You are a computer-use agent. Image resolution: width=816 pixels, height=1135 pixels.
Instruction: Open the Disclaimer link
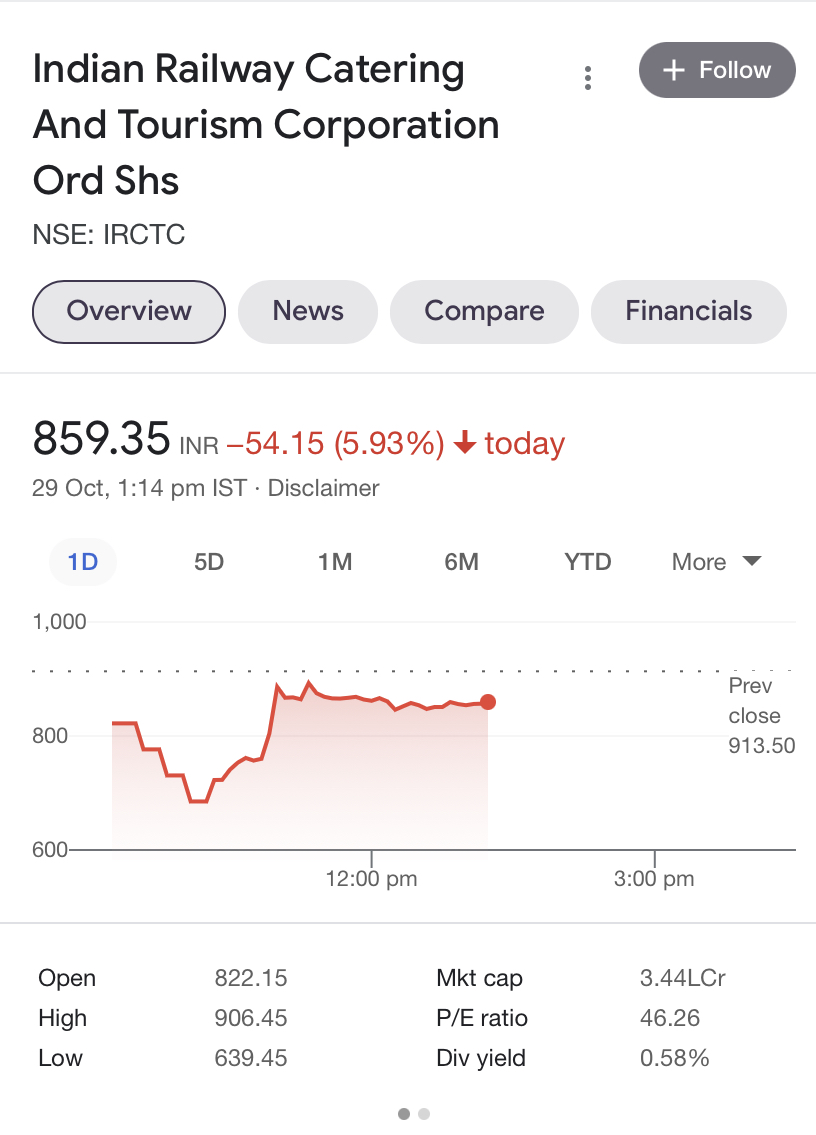click(324, 489)
